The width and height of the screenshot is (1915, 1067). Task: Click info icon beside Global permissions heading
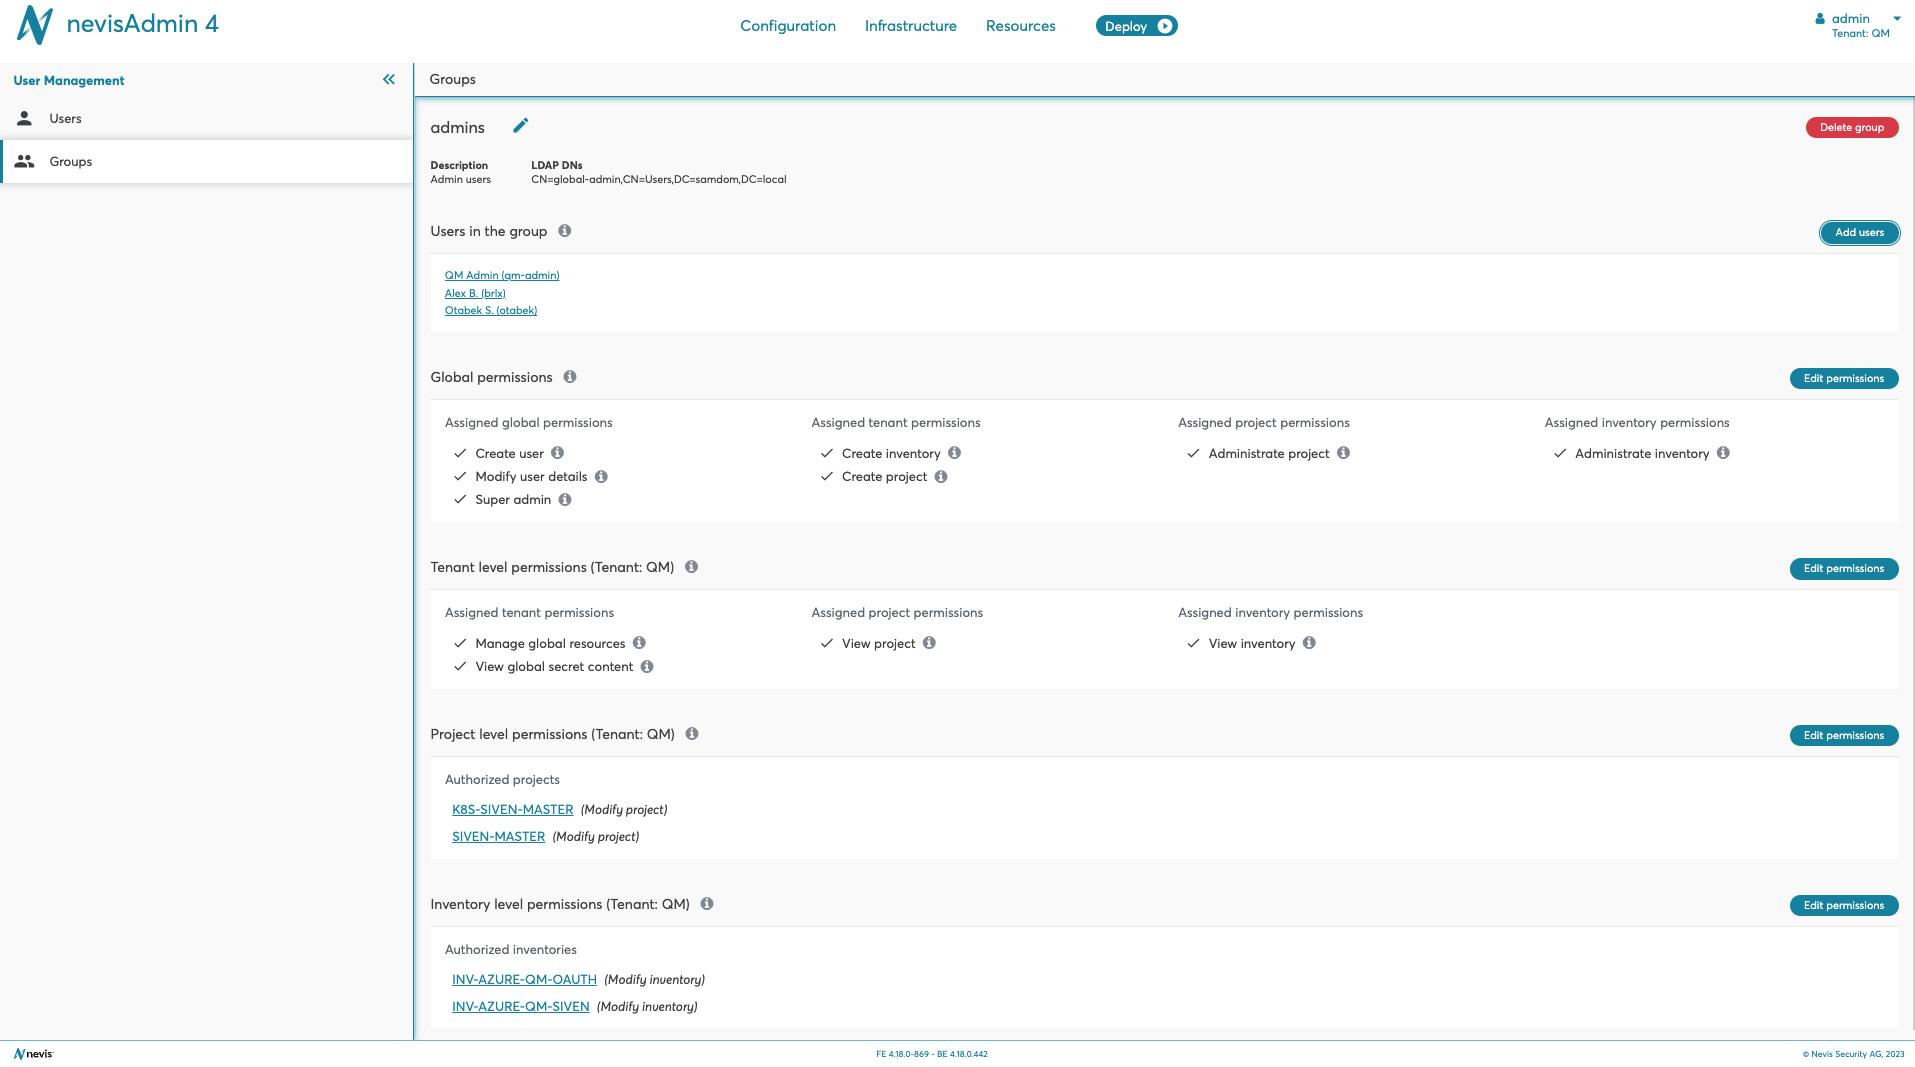click(570, 377)
